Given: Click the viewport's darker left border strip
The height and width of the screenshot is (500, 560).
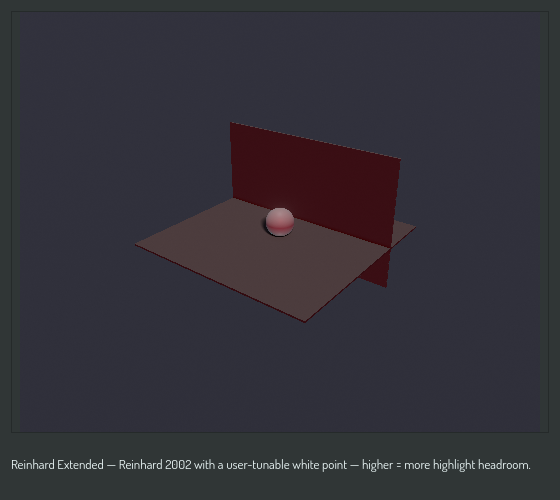Looking at the screenshot, I should click(16, 221).
